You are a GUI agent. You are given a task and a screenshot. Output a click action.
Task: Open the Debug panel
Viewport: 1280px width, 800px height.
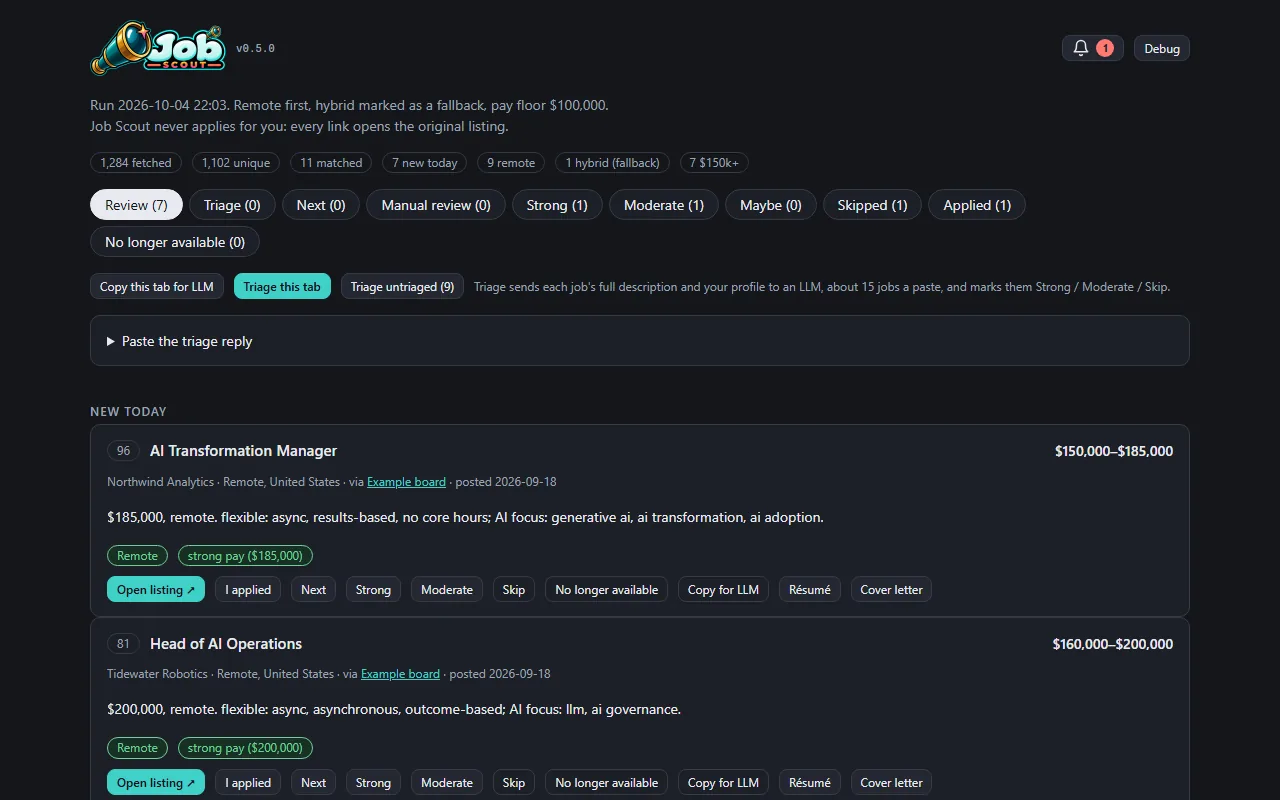click(1162, 48)
